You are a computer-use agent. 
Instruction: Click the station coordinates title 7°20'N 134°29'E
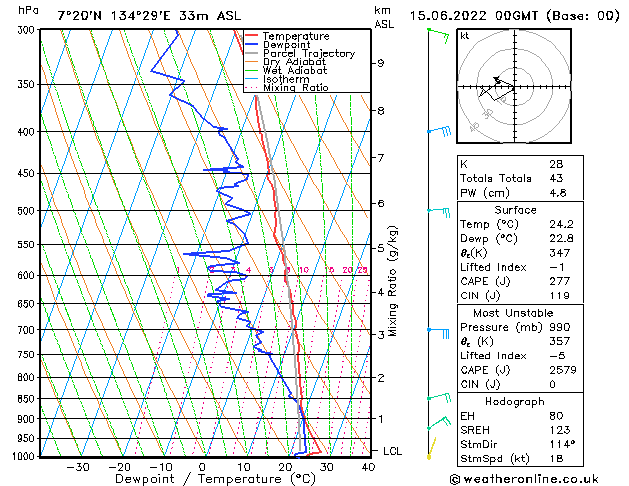[114, 16]
